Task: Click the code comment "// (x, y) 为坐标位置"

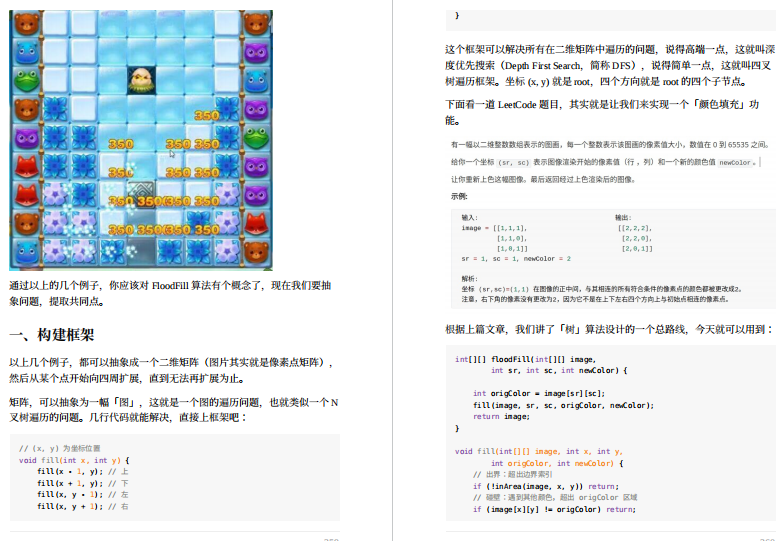Action: pyautogui.click(x=60, y=448)
